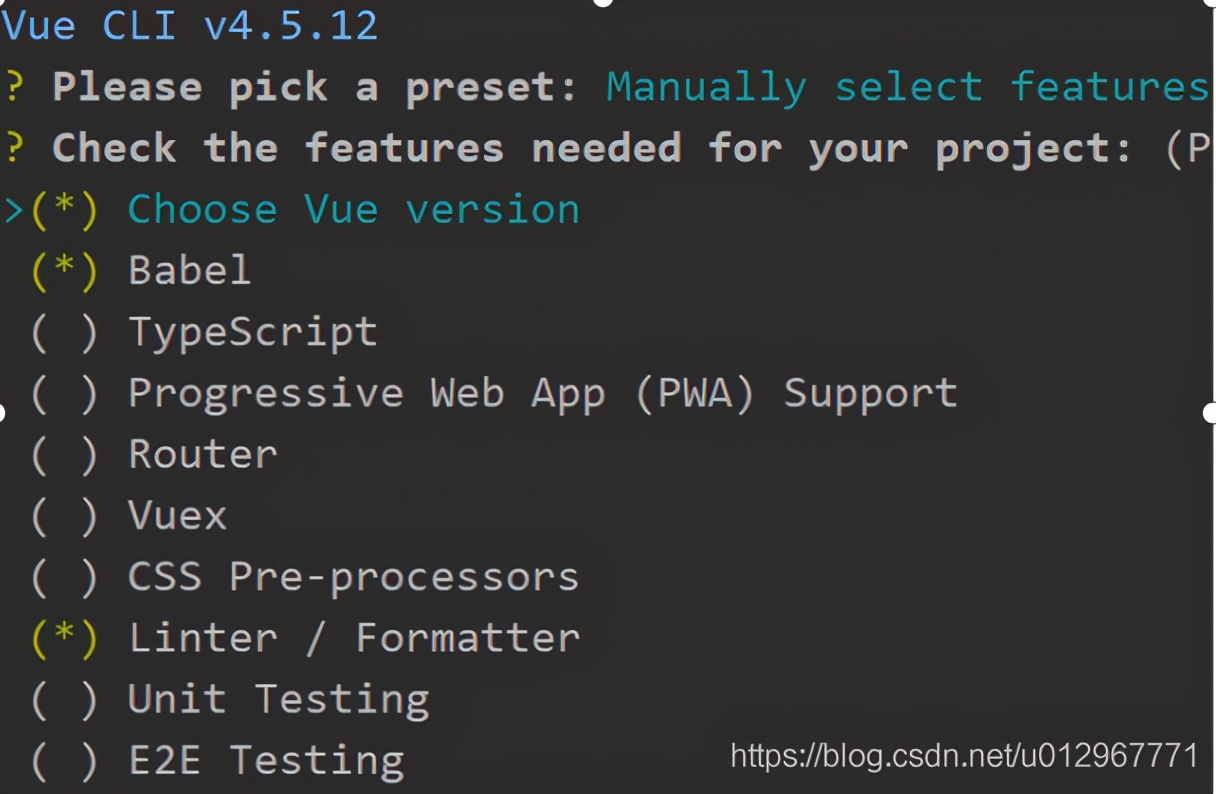Open the blog.csdn.net watermark link

click(964, 754)
